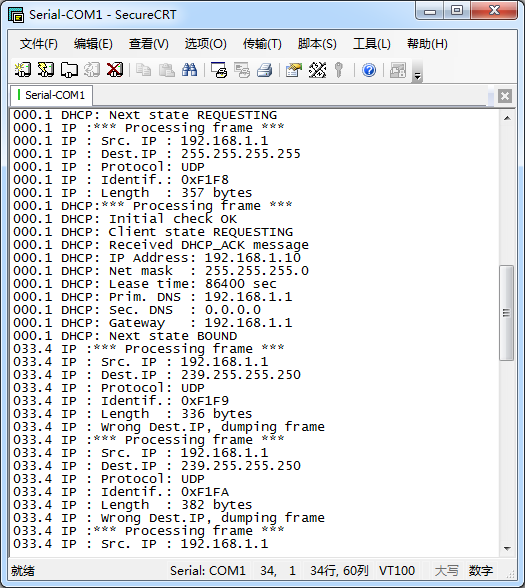Close the tab with the gray X button

(x=505, y=96)
